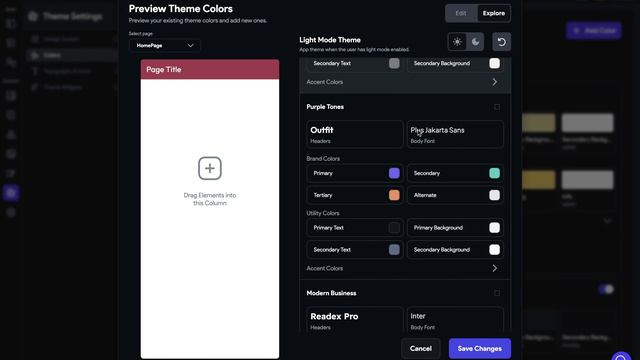Tick the Purple Tones theme checkbox
The width and height of the screenshot is (640, 360).
point(497,107)
